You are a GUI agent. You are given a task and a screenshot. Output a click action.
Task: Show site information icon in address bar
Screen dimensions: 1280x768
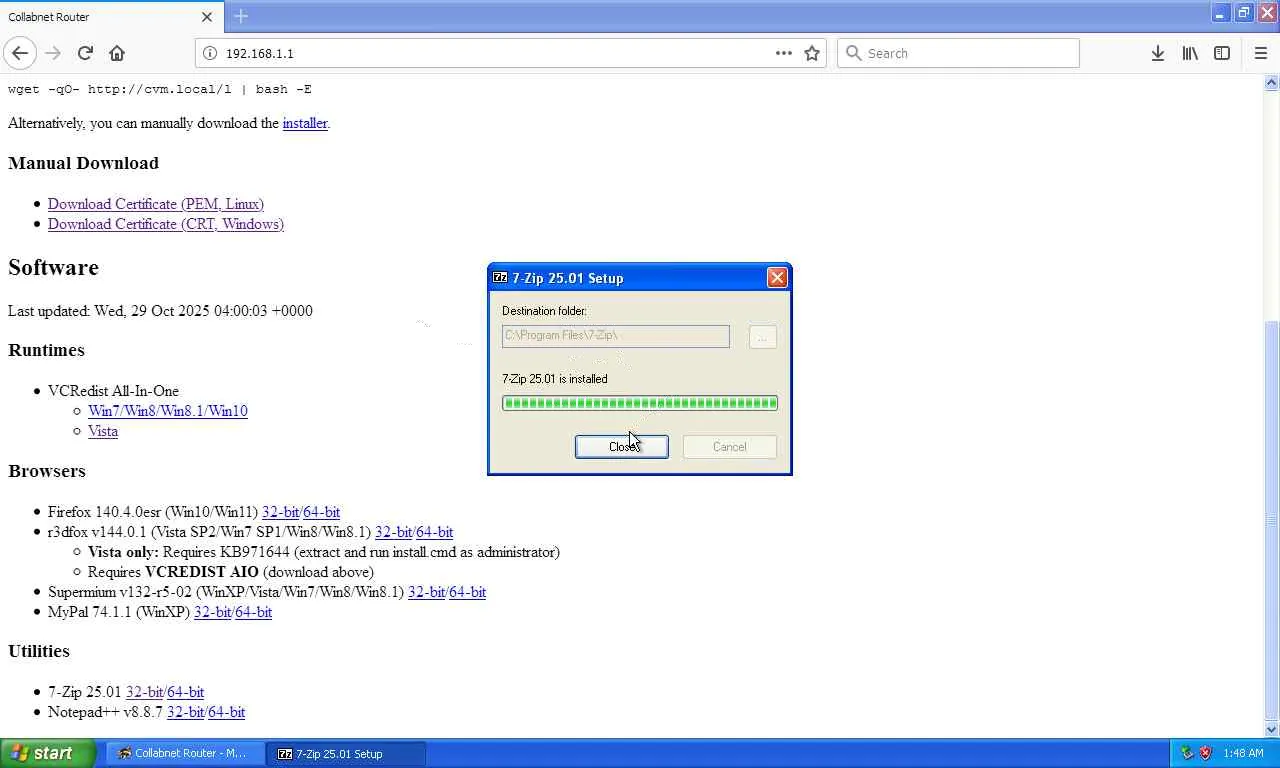pos(210,53)
